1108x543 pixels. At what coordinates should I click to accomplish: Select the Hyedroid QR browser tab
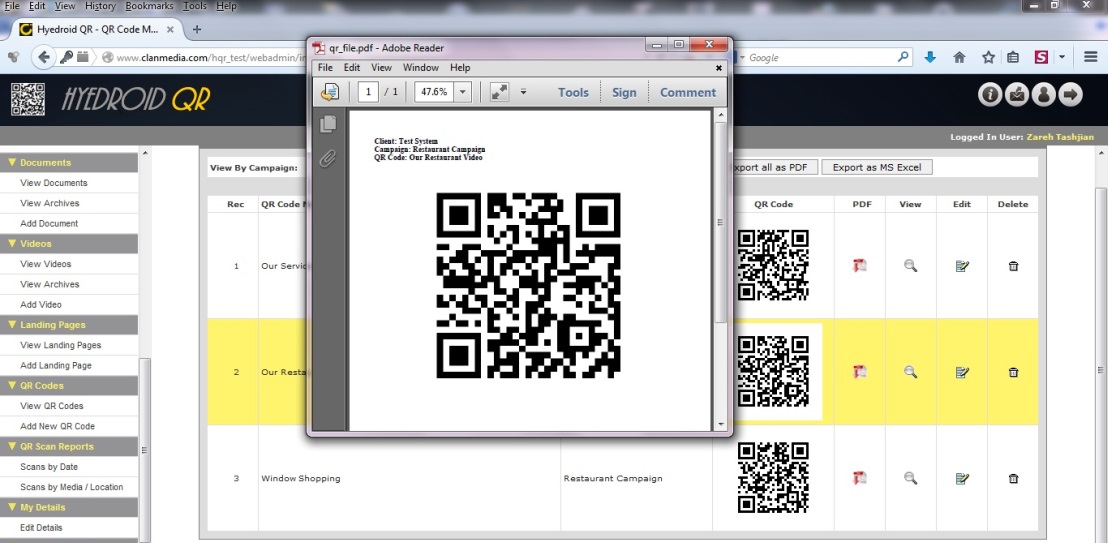point(96,29)
